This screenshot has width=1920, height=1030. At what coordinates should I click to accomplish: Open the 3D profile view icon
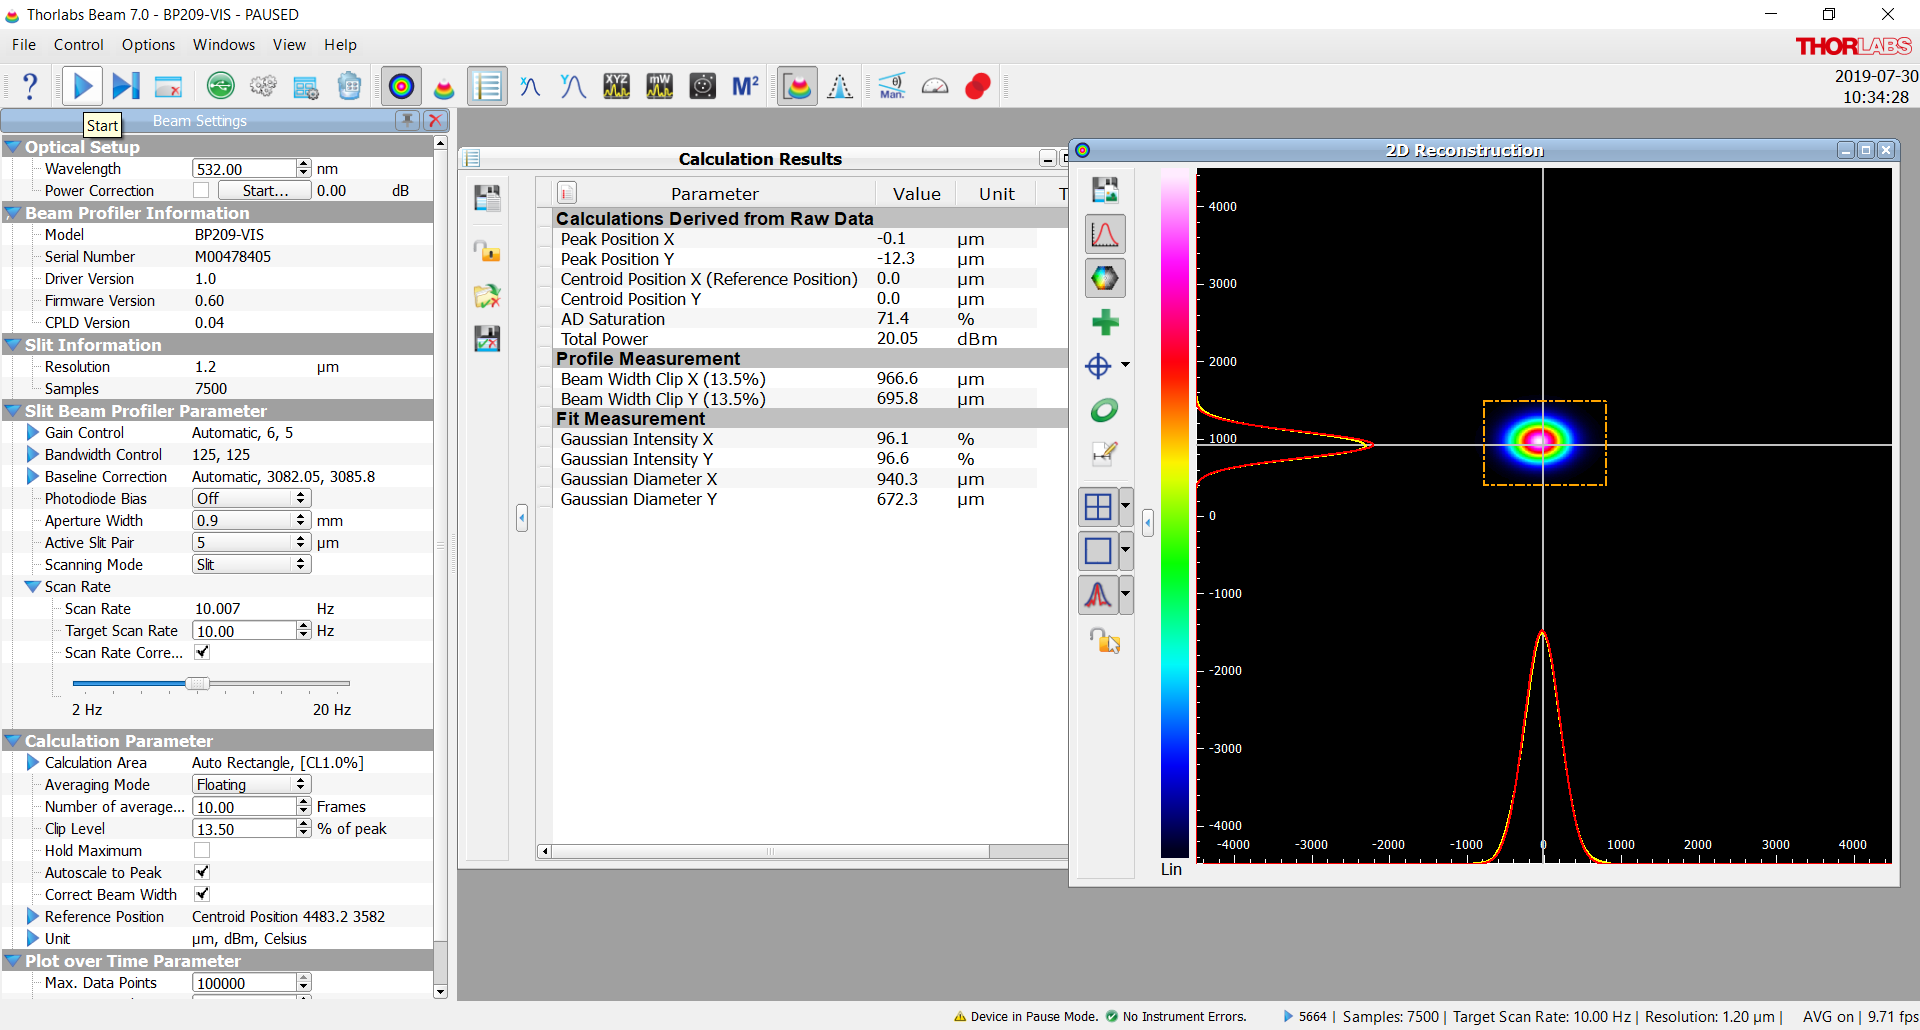point(444,87)
